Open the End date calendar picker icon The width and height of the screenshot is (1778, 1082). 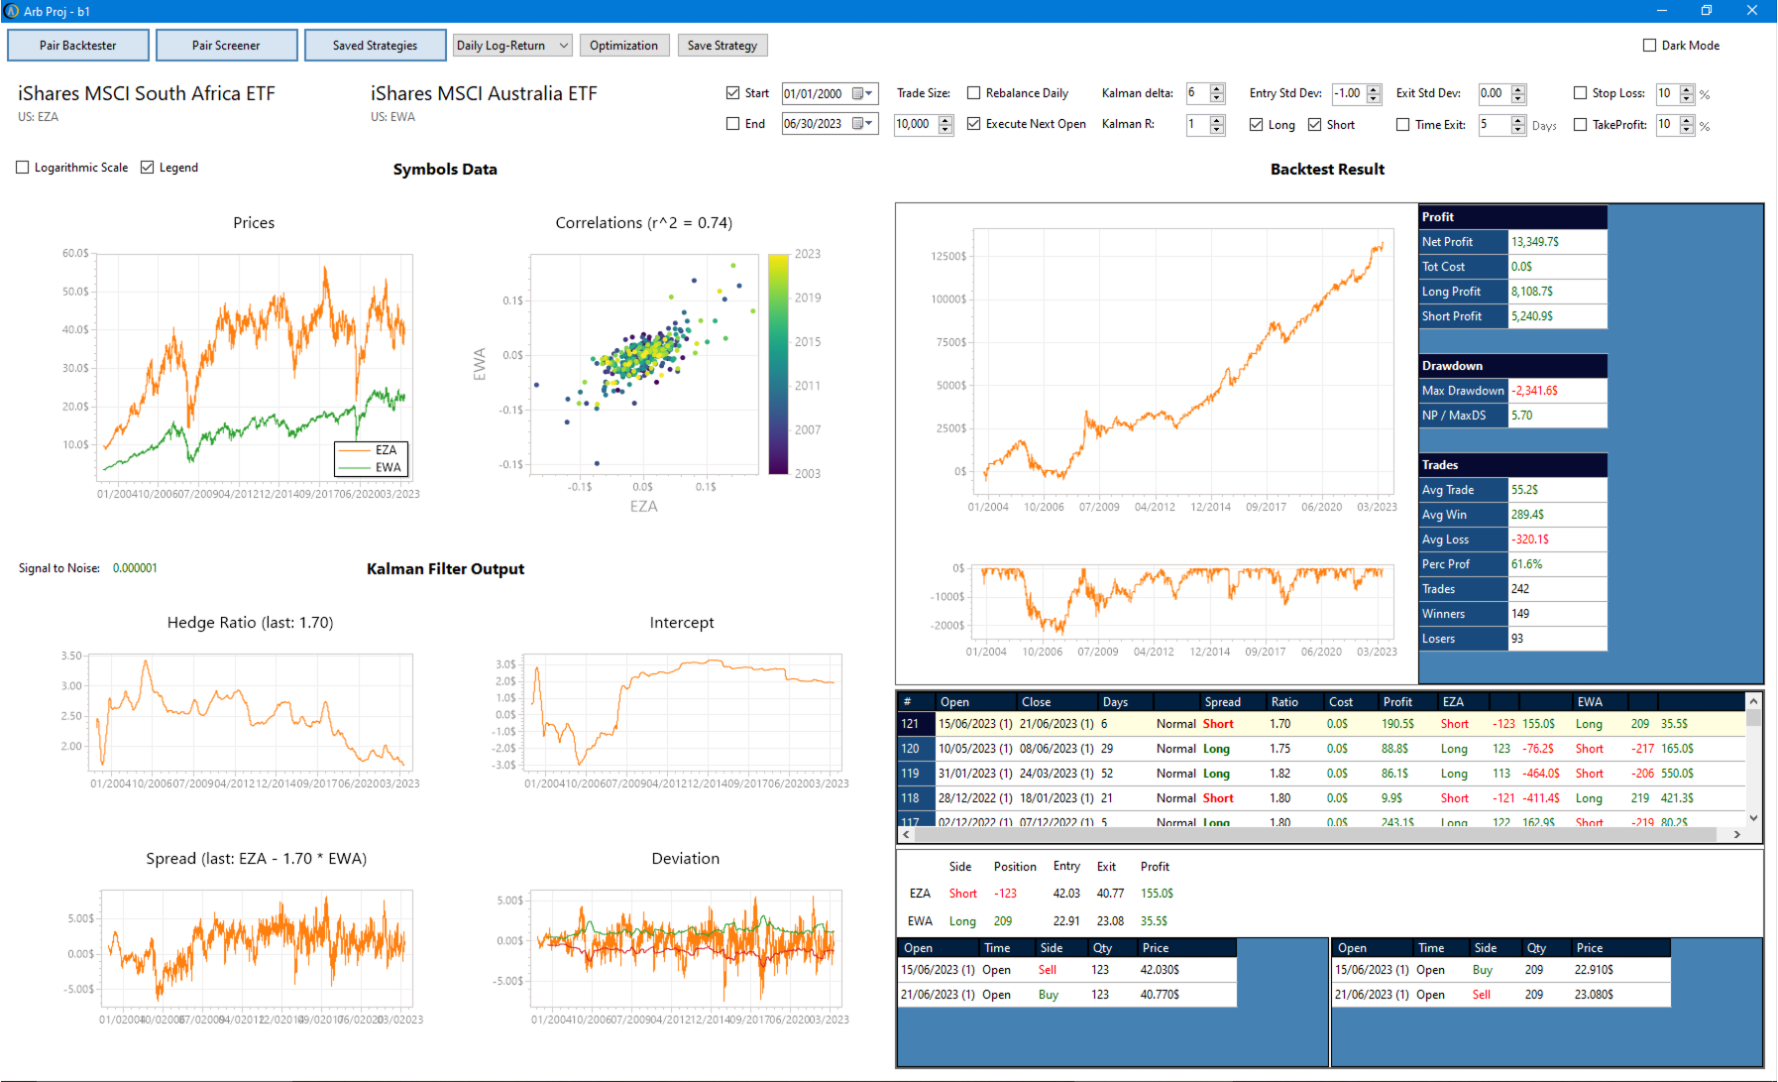pyautogui.click(x=858, y=123)
